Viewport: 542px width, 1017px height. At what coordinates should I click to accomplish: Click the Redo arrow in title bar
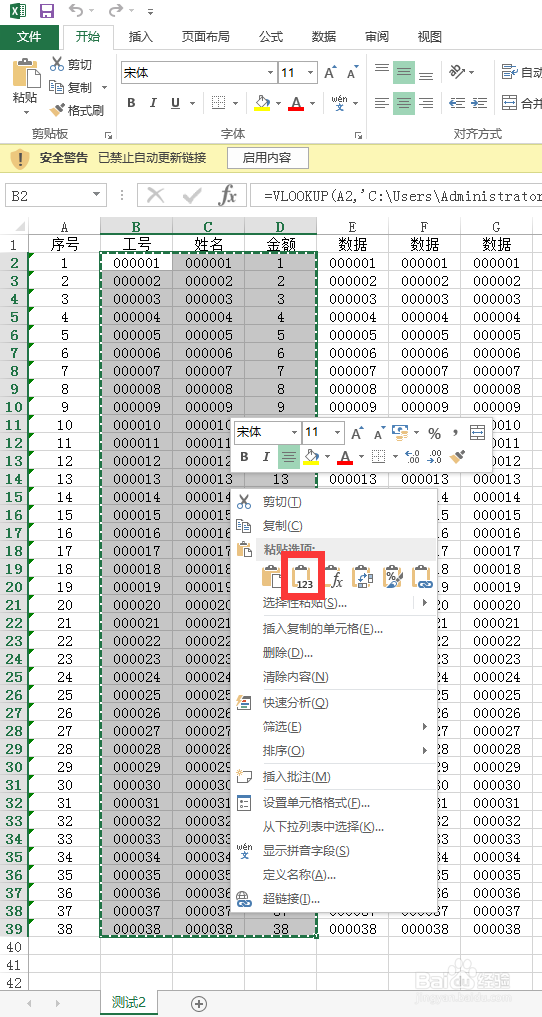coord(116,11)
